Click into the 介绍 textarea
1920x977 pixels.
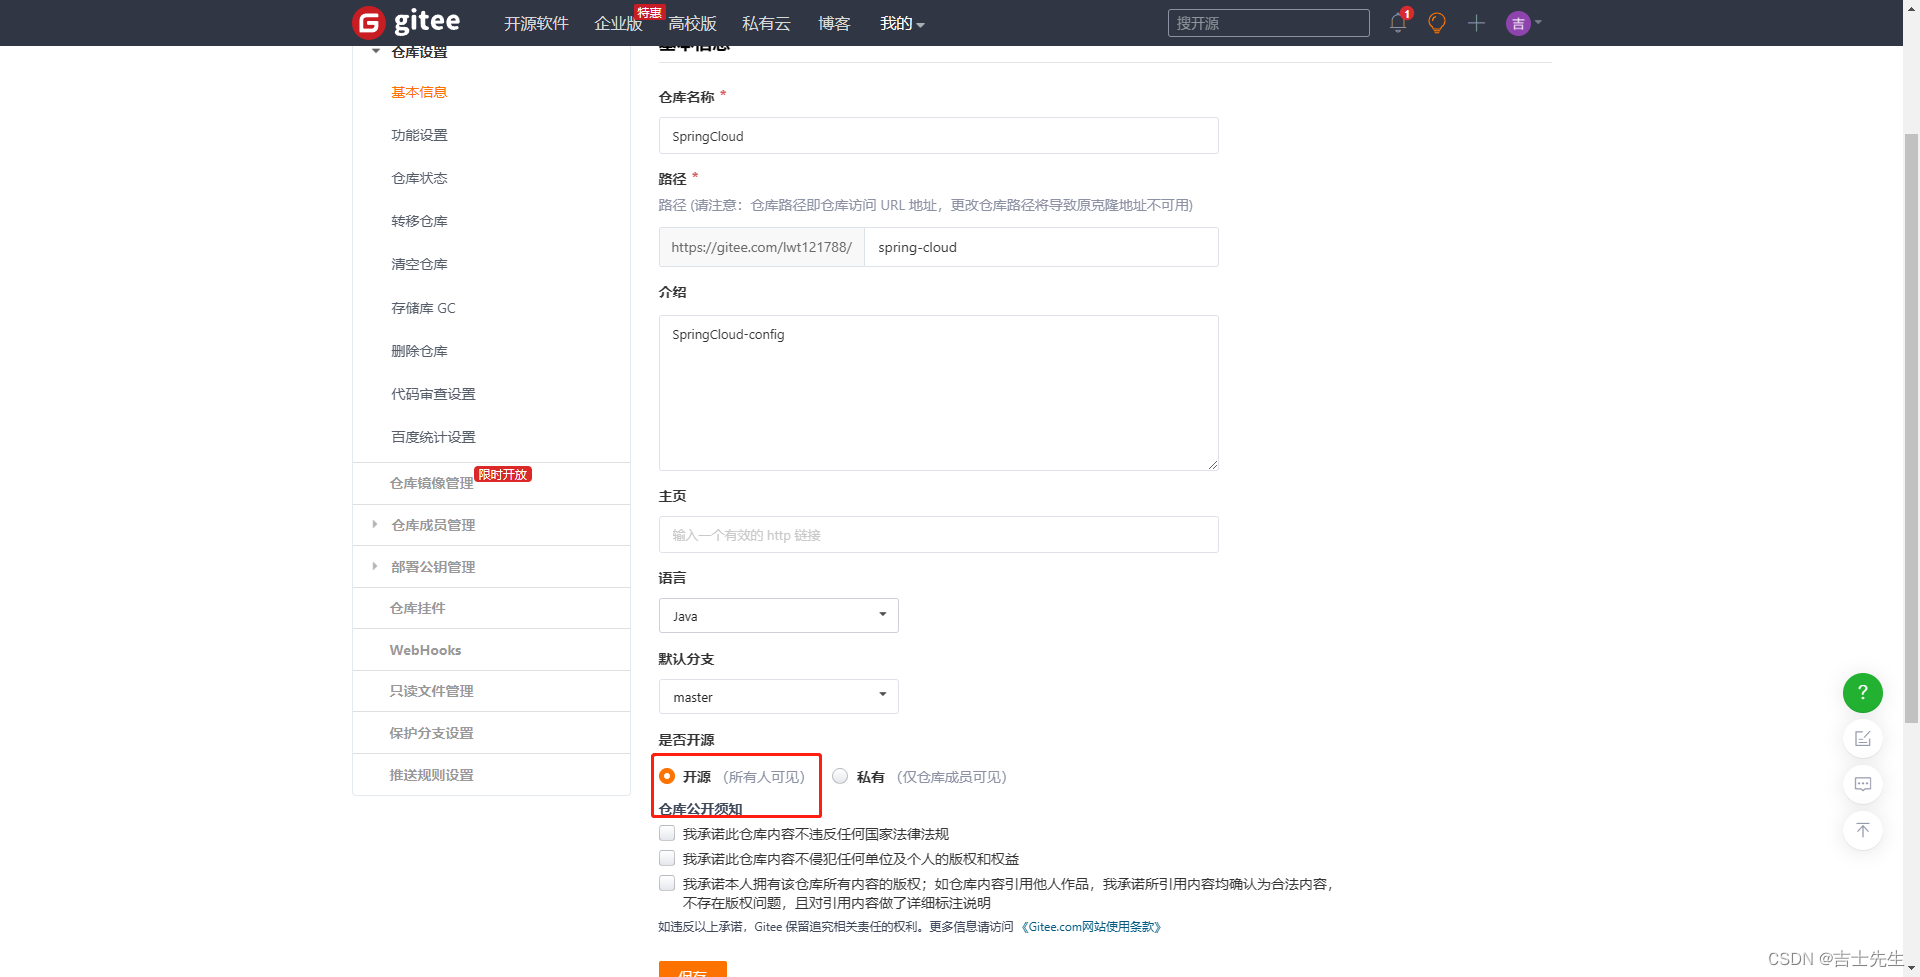[x=938, y=393]
